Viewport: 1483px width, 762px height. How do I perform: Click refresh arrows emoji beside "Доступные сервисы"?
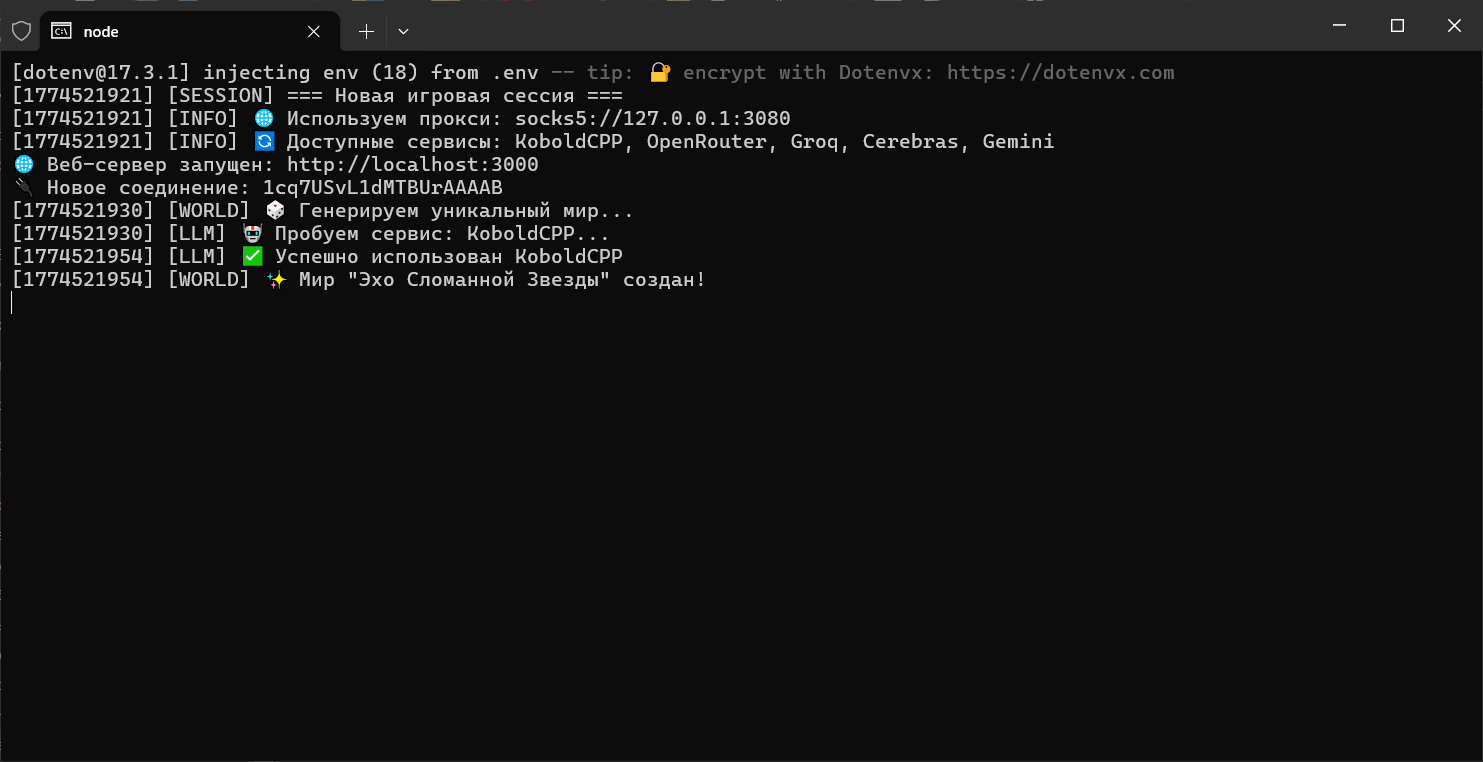[264, 141]
